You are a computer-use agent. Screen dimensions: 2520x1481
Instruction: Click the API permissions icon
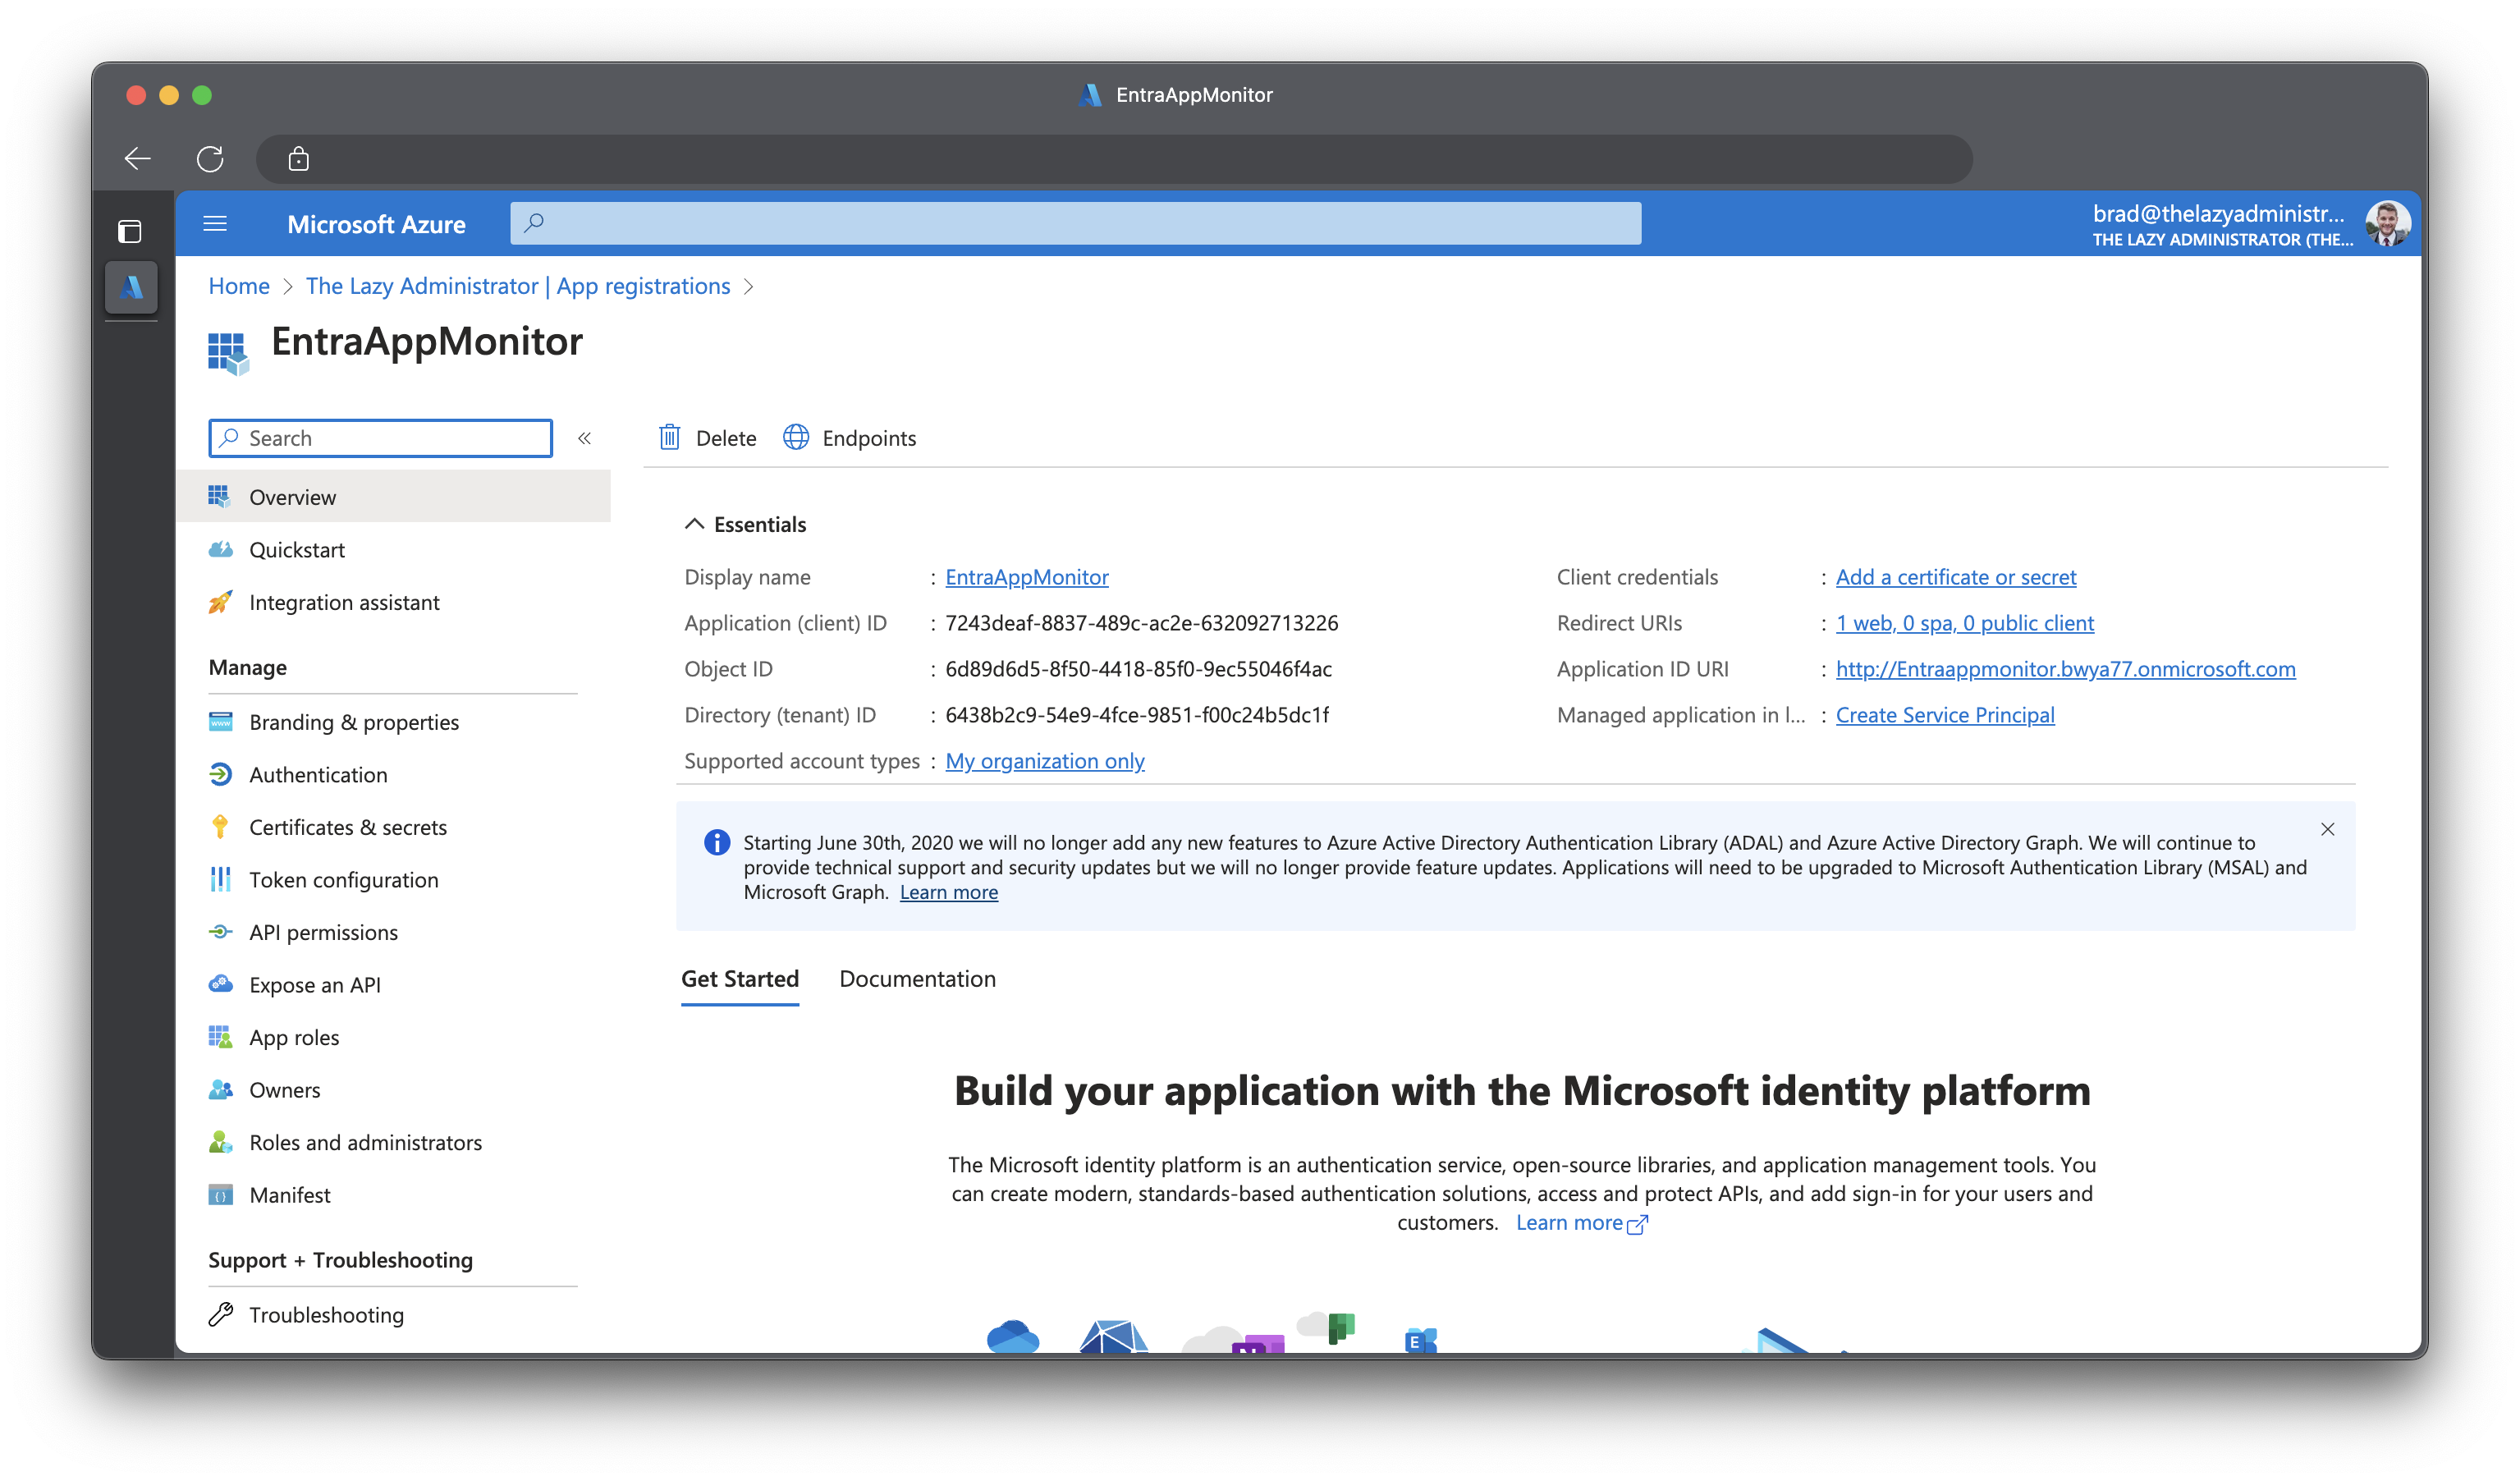220,932
